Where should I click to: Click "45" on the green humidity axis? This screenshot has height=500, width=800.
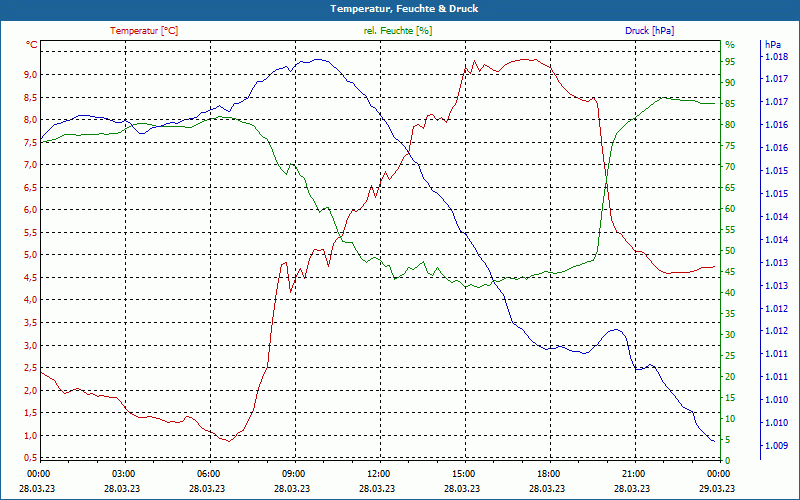730,272
